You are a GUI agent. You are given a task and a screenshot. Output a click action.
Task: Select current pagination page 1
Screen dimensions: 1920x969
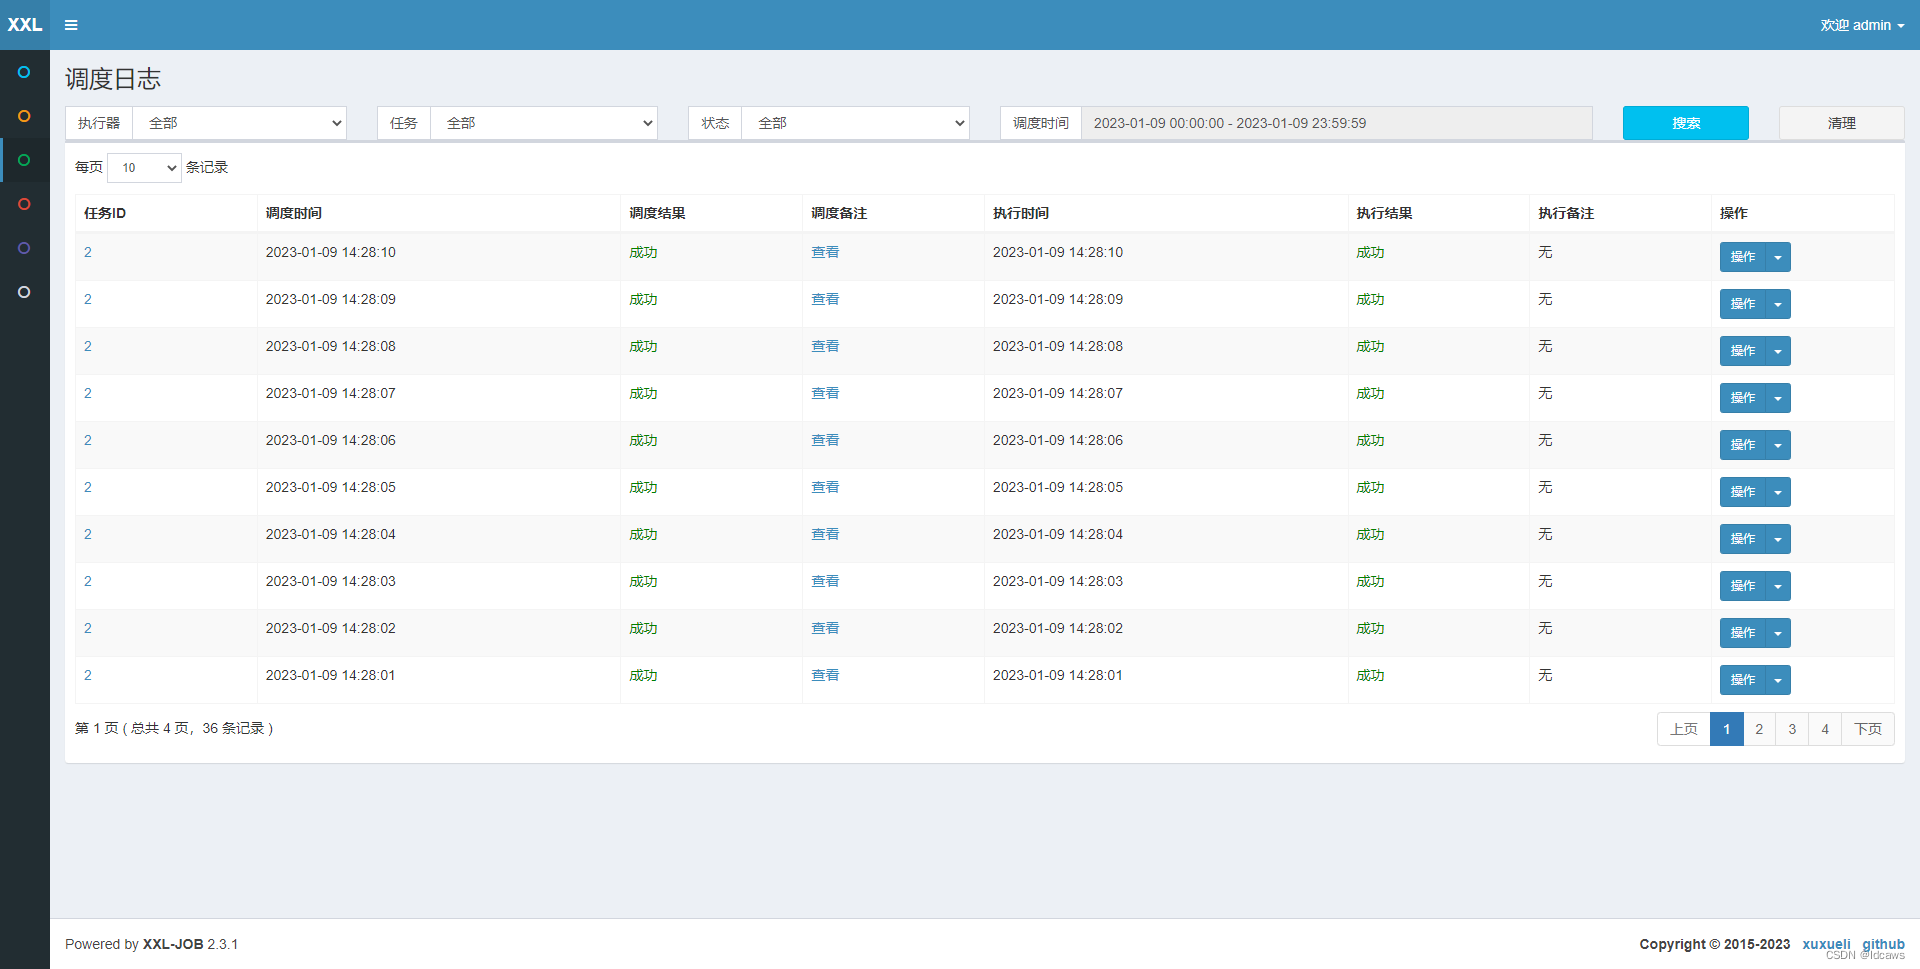(x=1727, y=729)
